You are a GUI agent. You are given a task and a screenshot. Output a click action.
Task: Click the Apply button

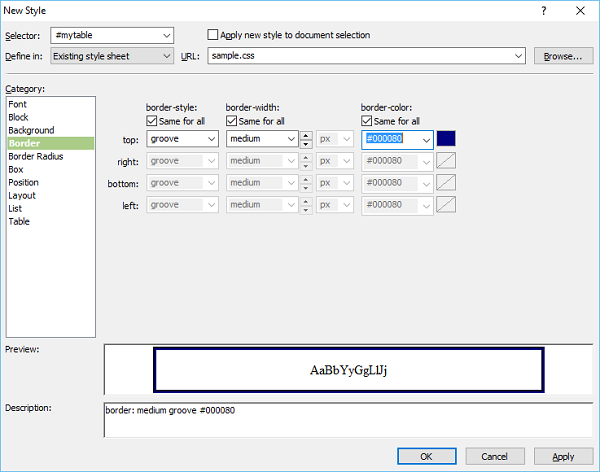tap(563, 456)
